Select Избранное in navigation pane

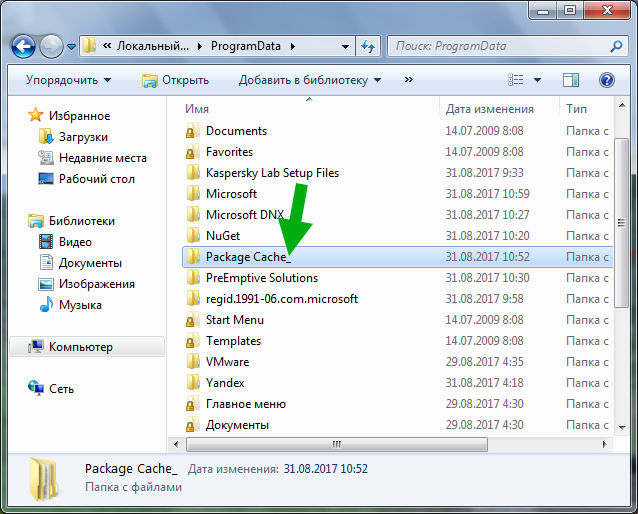point(69,116)
